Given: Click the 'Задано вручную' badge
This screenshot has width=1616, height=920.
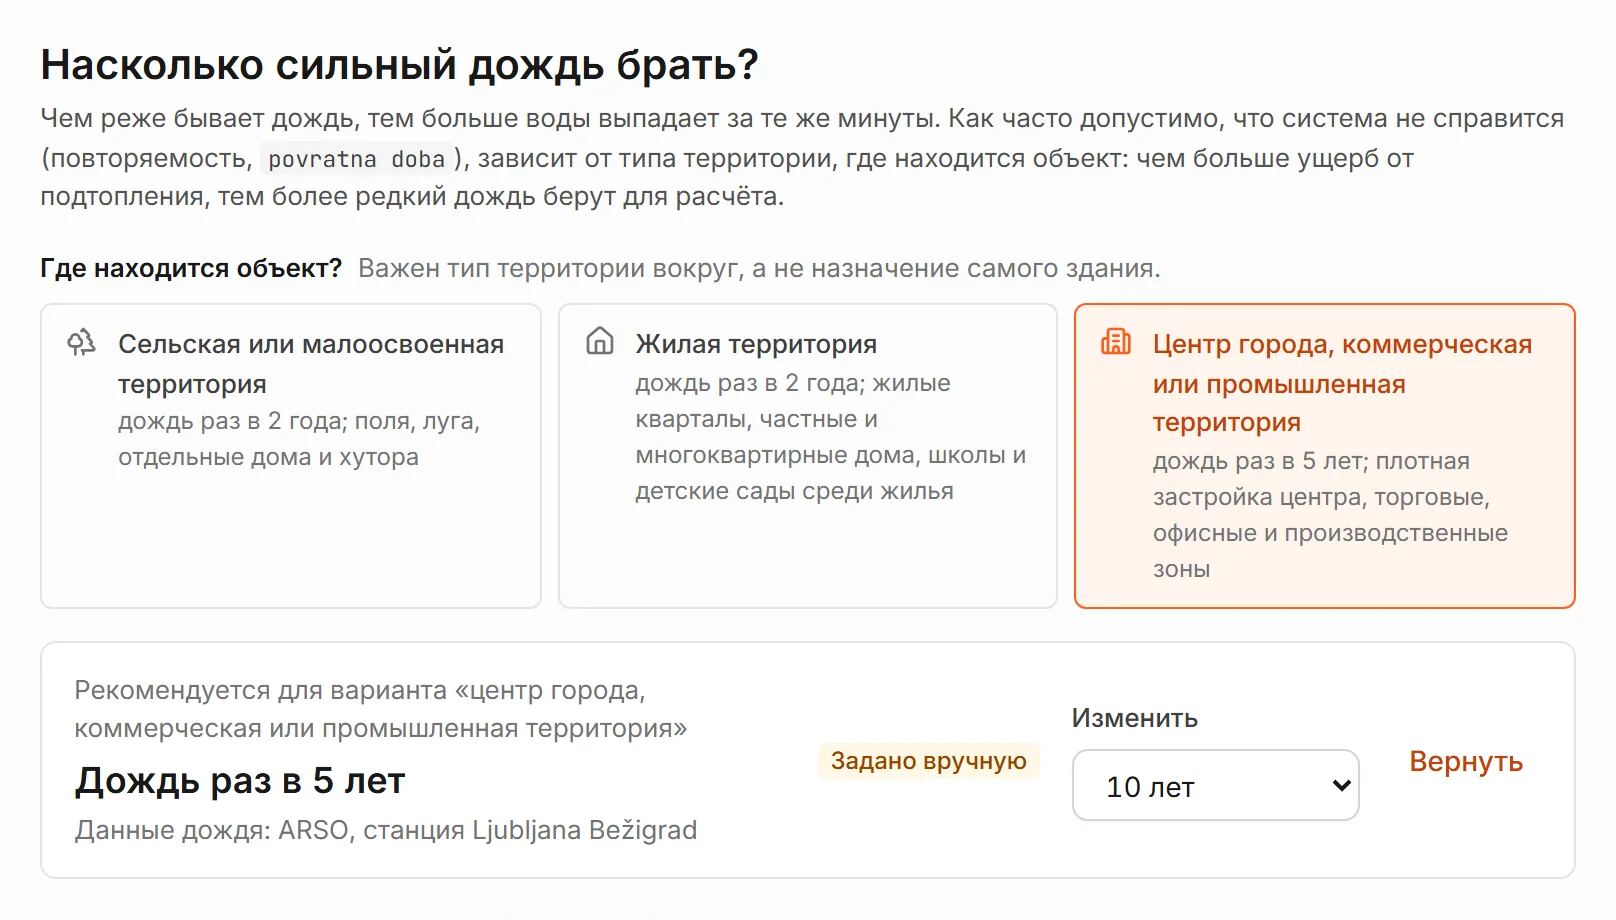Looking at the screenshot, I should (929, 761).
